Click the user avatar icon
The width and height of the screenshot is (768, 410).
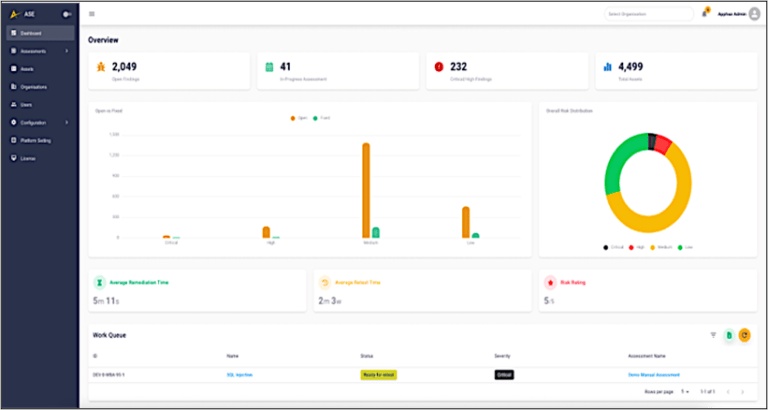[754, 14]
